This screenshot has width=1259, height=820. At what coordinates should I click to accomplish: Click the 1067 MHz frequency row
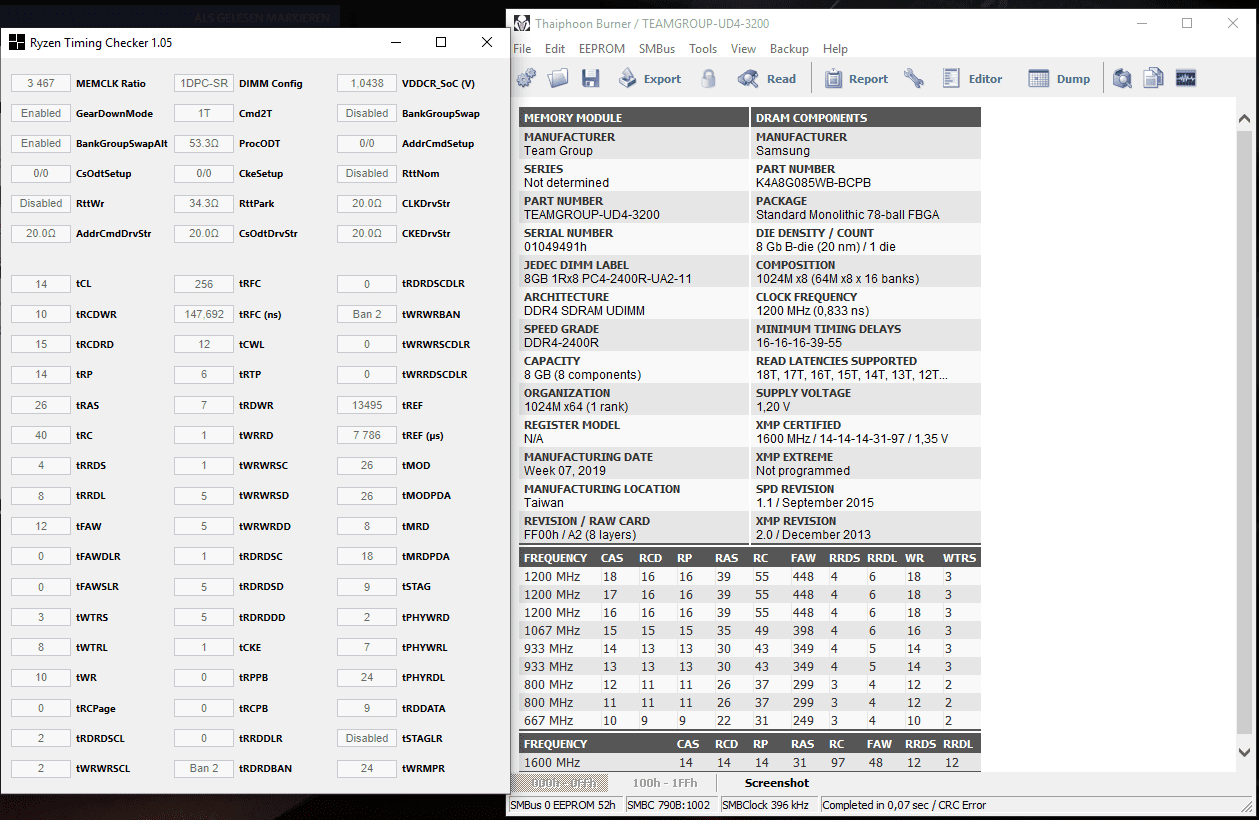click(x=750, y=630)
